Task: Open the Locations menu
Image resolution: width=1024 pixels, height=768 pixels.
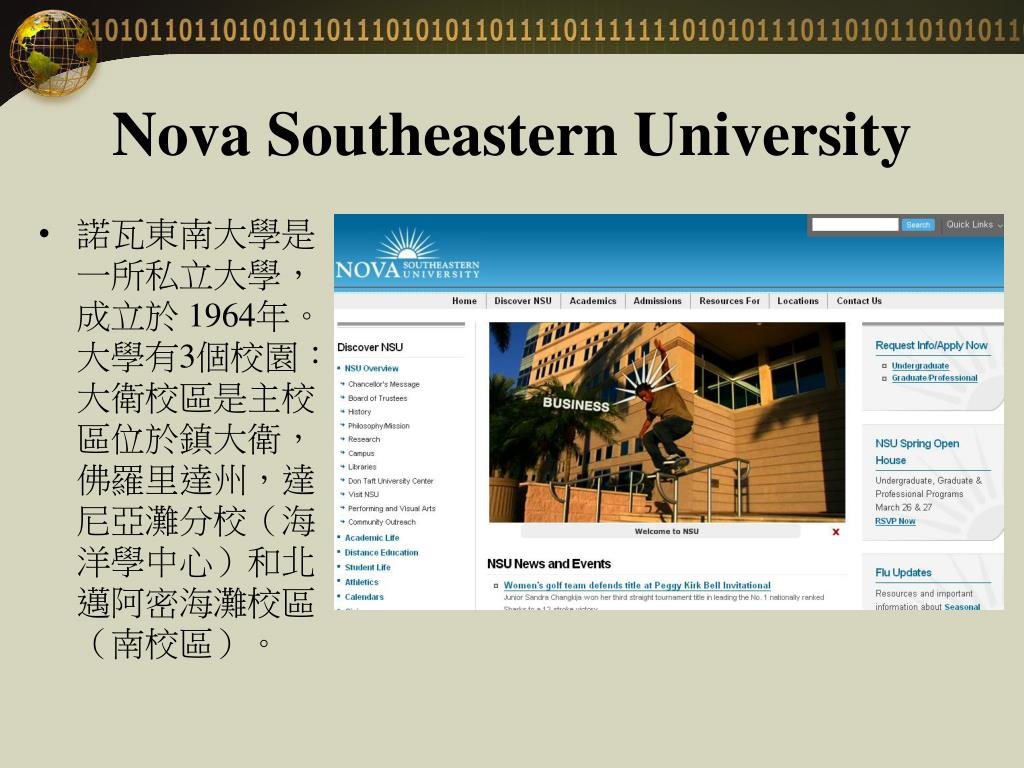Action: coord(797,301)
